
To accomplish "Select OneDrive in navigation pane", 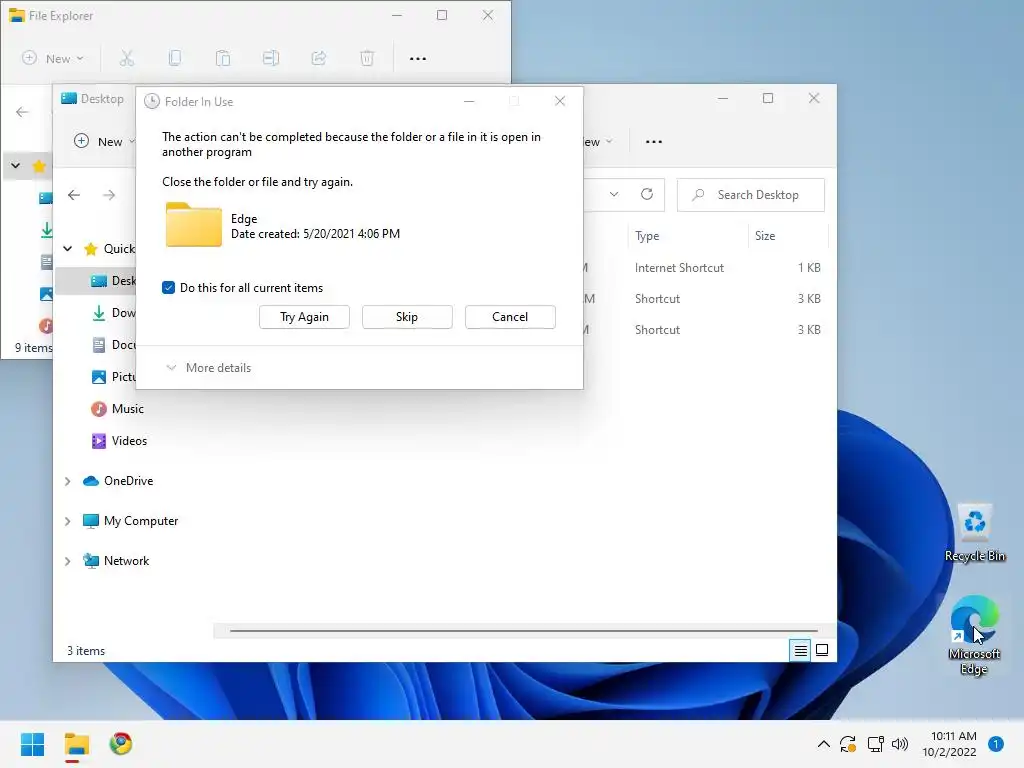I will pos(118,481).
